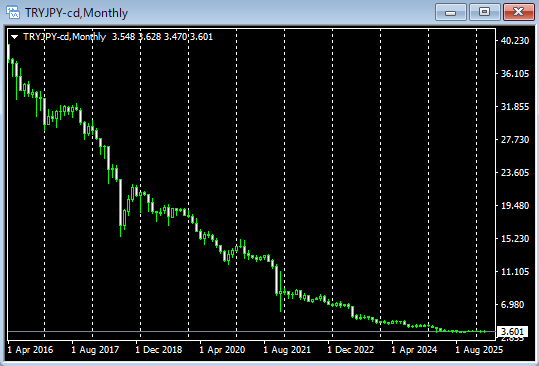This screenshot has height=366, width=539.
Task: Click the 1 Aug 2021 time axis label
Action: click(287, 350)
